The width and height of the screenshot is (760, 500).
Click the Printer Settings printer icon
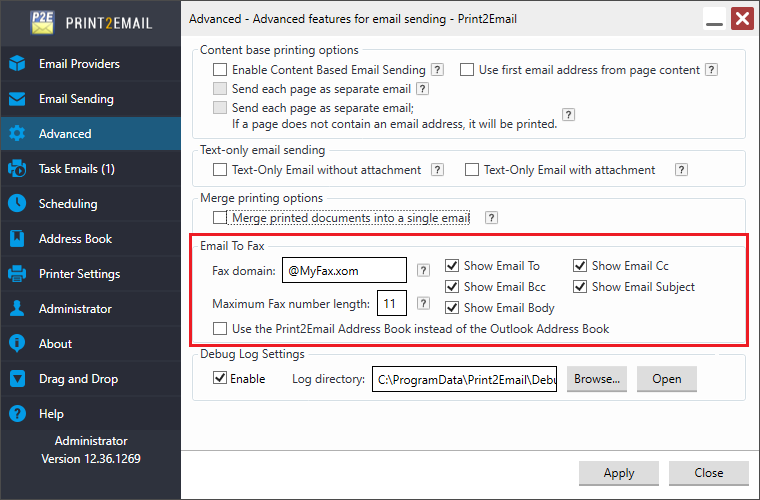(17, 274)
